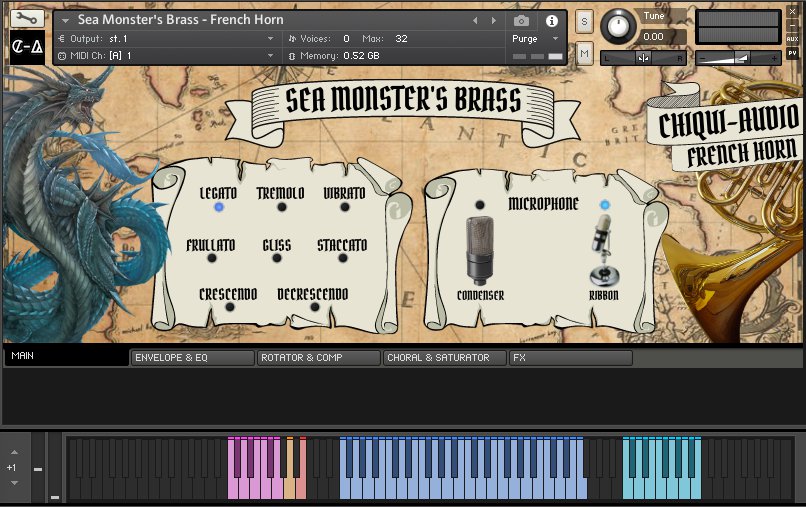Go to the next instrument arrow
Viewport: 806px width, 507px height.
pos(492,20)
